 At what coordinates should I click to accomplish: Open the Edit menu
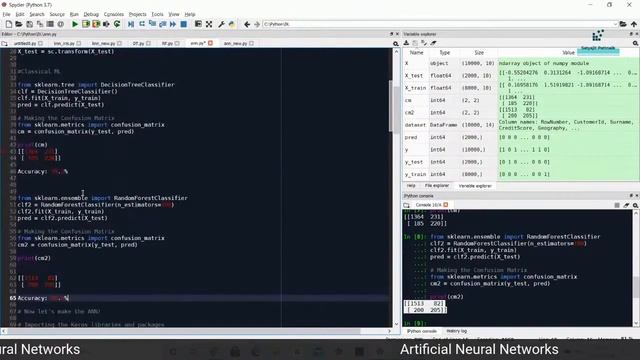(x=20, y=14)
